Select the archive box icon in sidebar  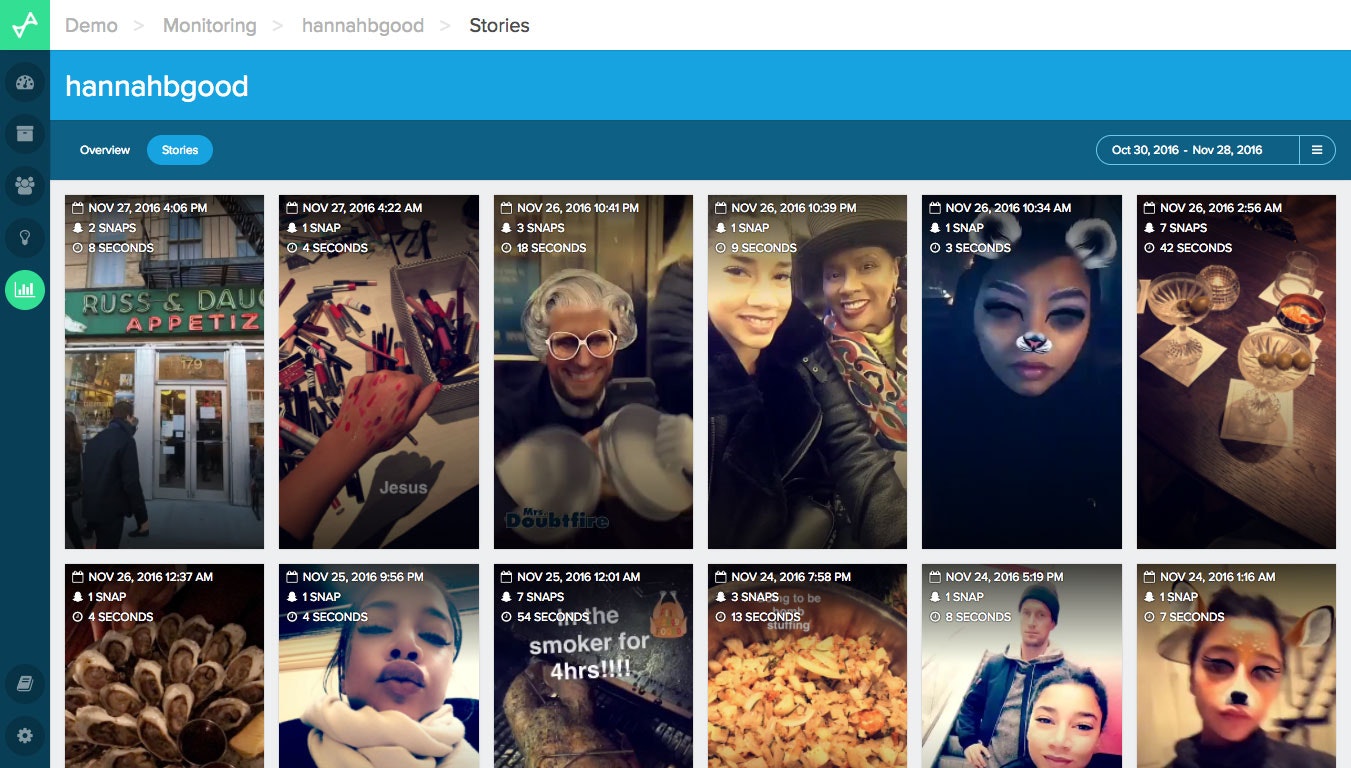click(x=25, y=133)
